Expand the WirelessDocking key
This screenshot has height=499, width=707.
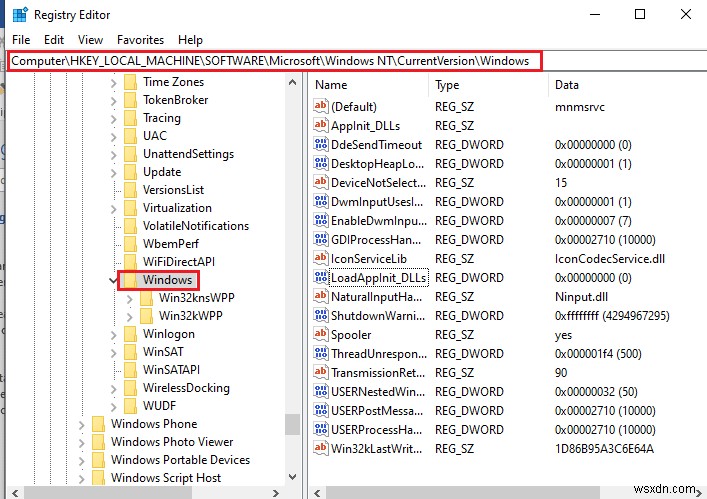pos(113,389)
